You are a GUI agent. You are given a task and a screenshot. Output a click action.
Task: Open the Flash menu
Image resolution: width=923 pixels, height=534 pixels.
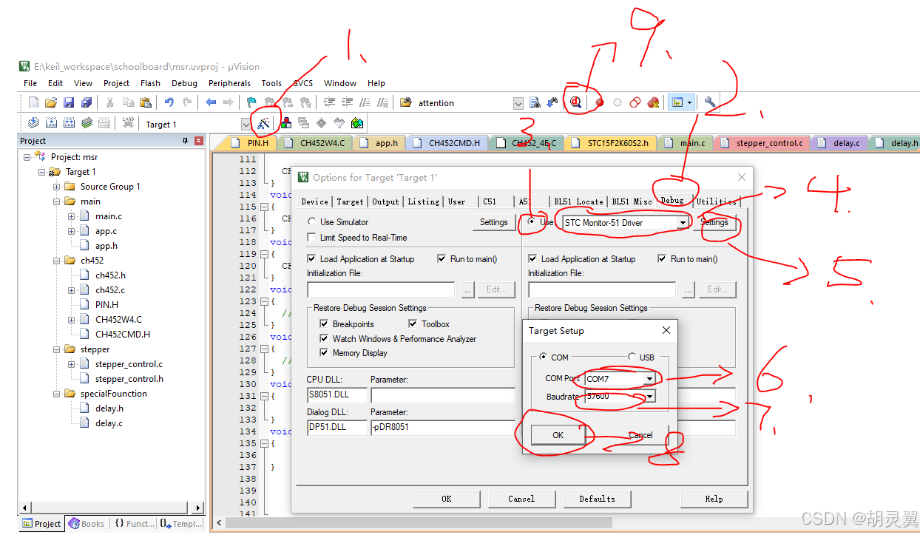click(150, 83)
